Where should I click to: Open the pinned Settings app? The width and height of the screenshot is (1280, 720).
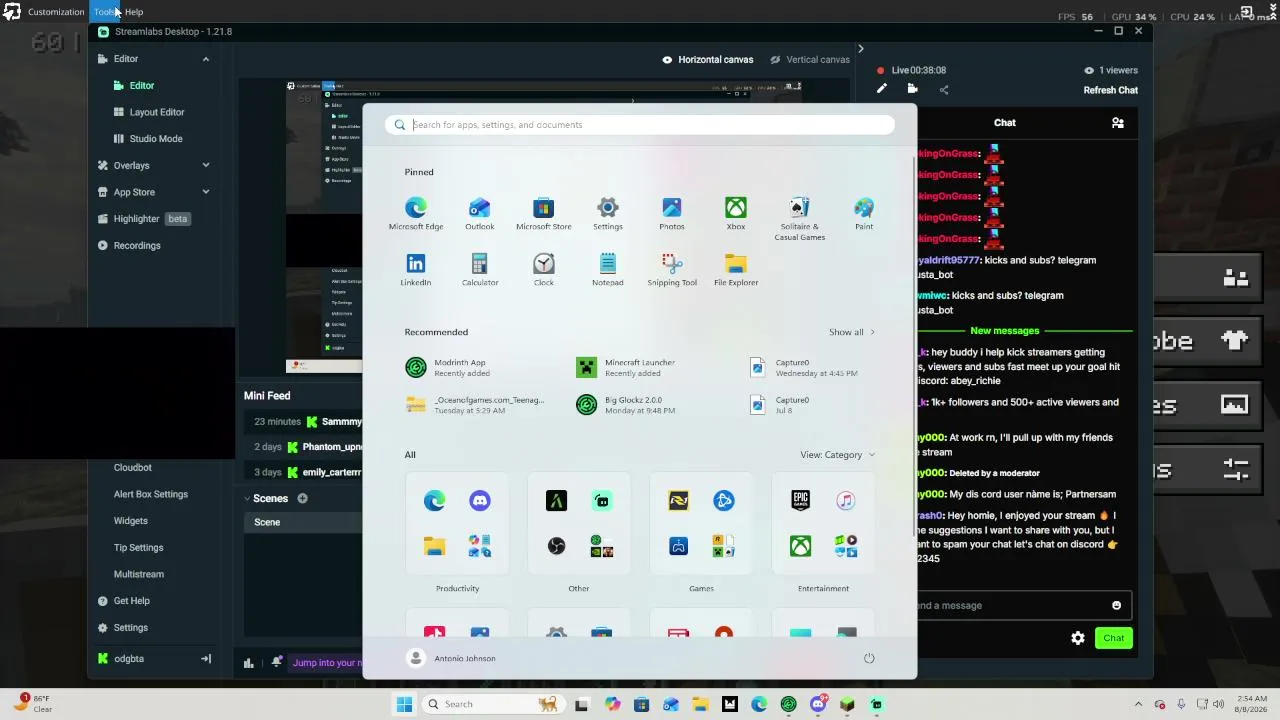608,214
